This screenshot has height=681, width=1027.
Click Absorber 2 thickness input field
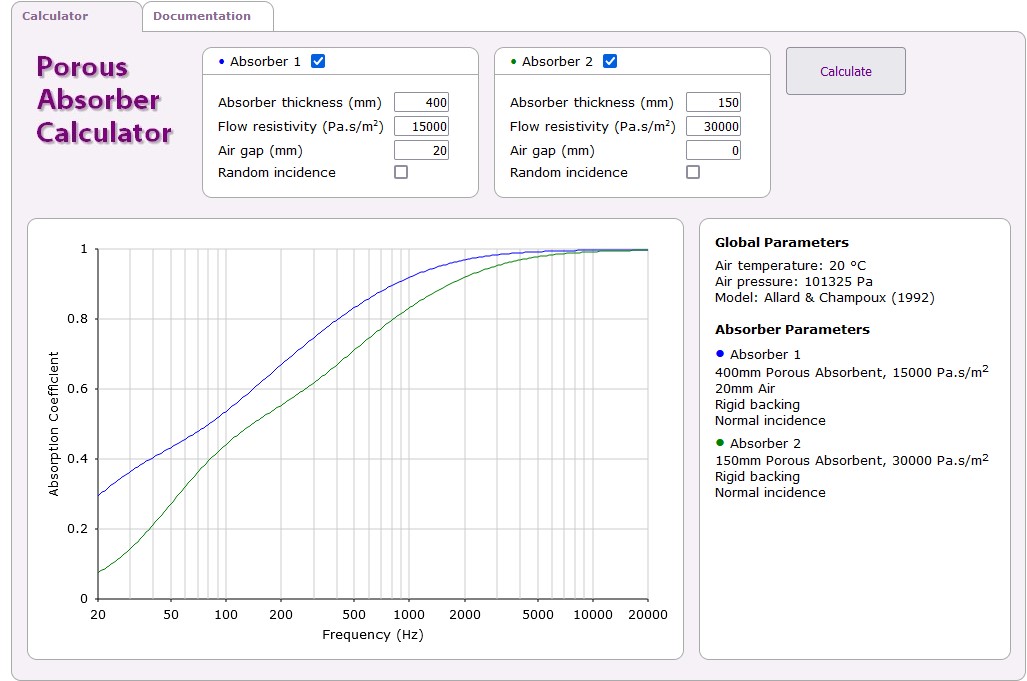pyautogui.click(x=713, y=102)
